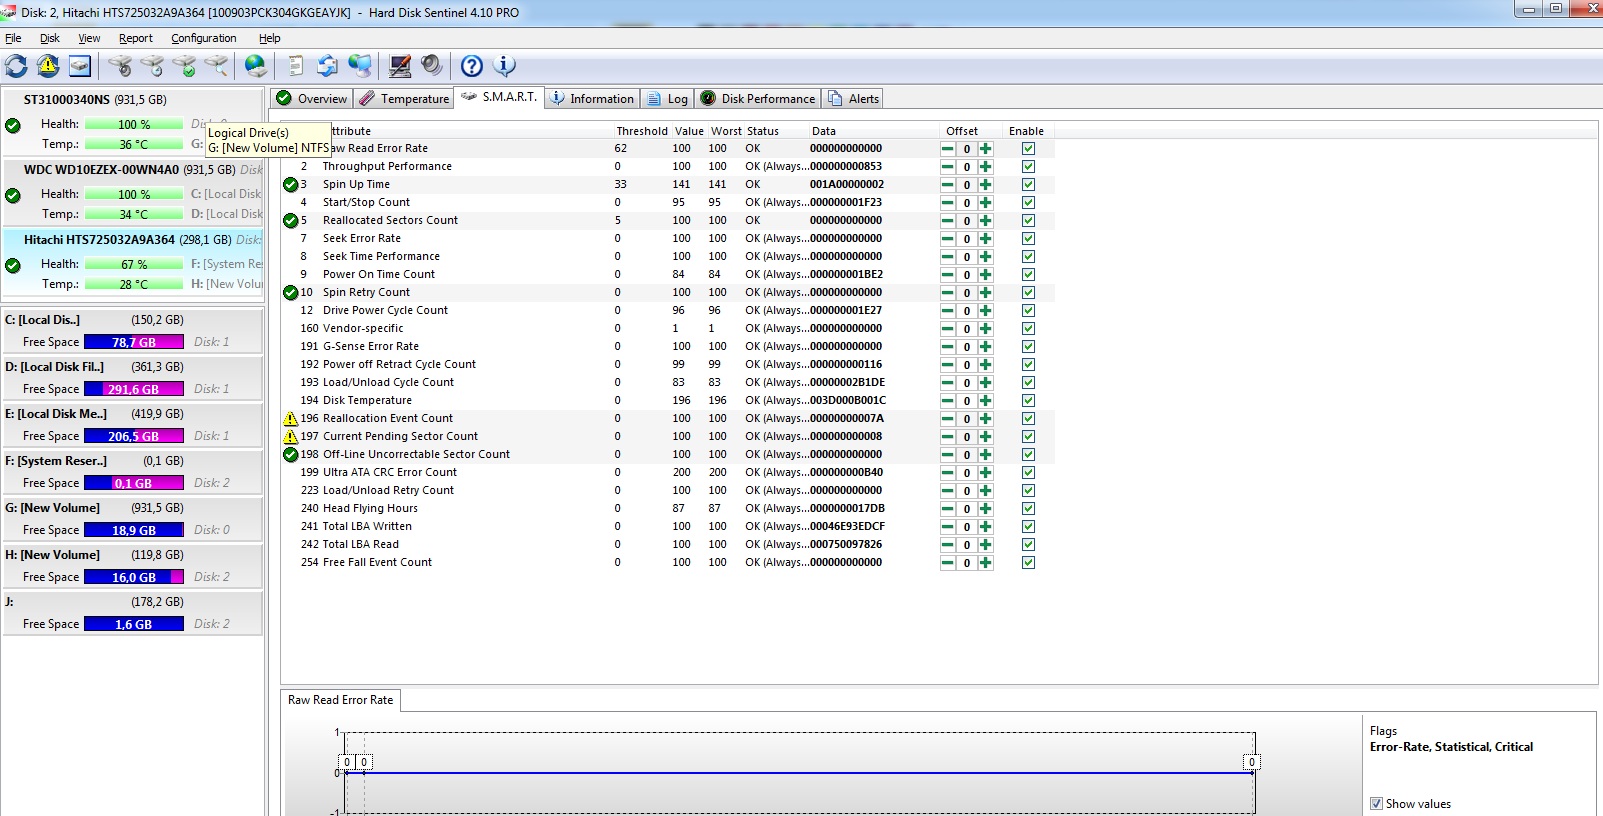
Task: Uncheck Enable for Spin Up Time
Action: [1028, 185]
